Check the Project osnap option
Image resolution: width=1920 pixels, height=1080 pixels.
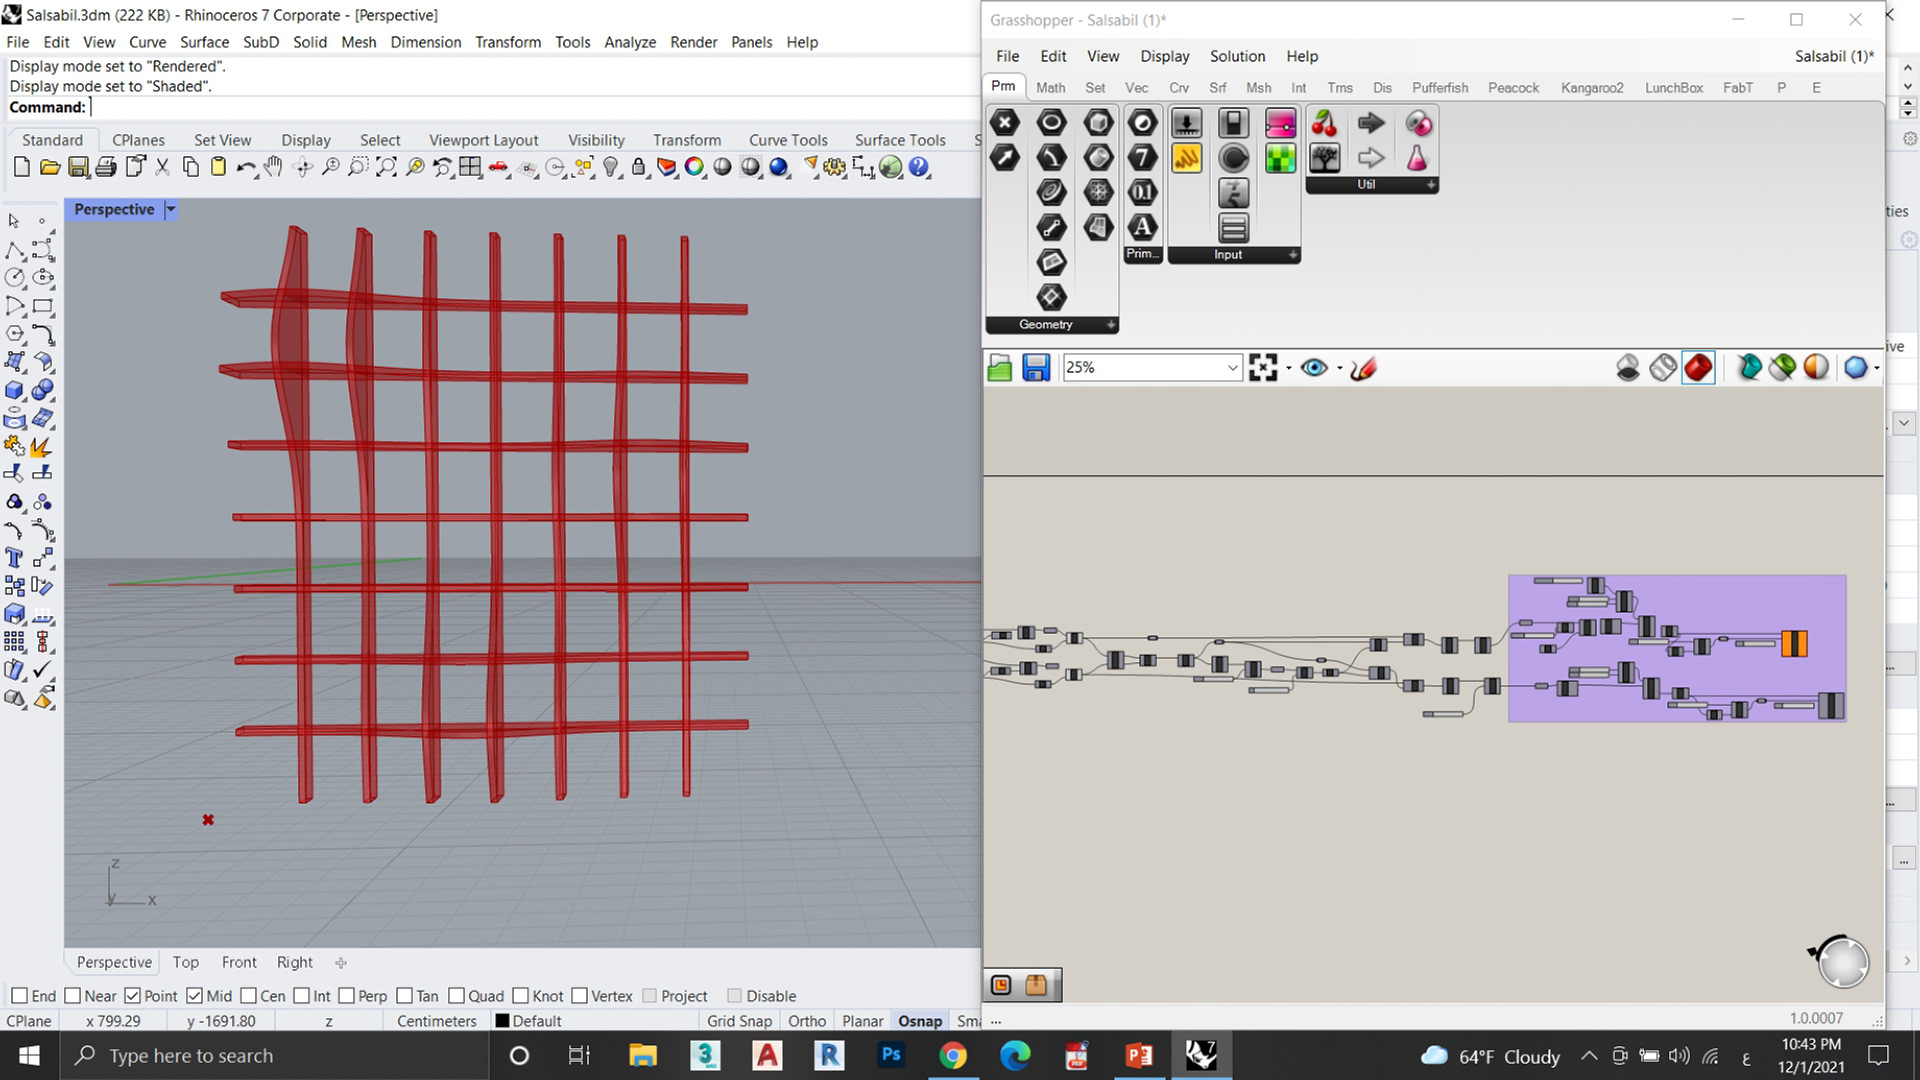click(651, 996)
